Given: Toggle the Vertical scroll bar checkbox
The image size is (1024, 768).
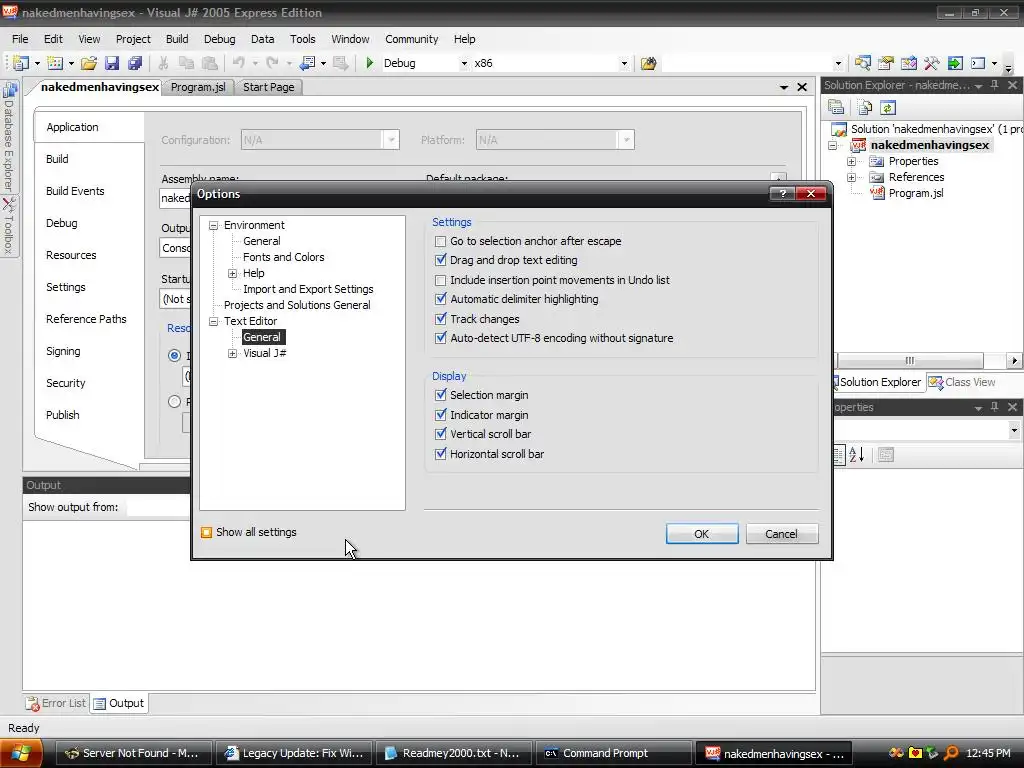Looking at the screenshot, I should pos(441,434).
